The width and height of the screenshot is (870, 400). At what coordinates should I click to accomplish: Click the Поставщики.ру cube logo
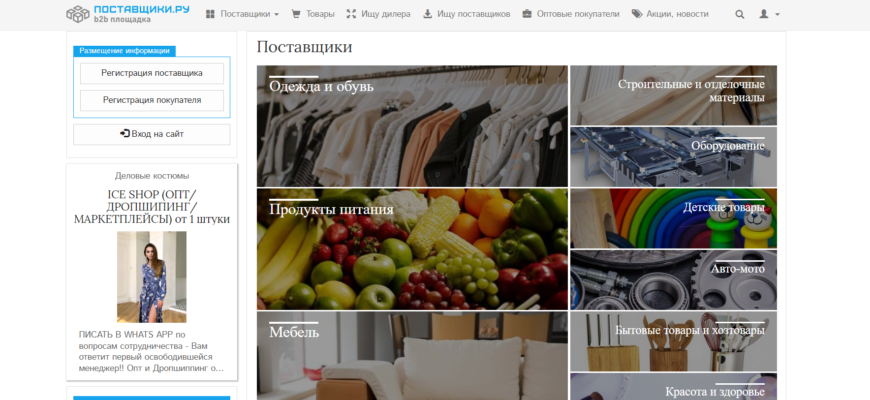coord(78,14)
